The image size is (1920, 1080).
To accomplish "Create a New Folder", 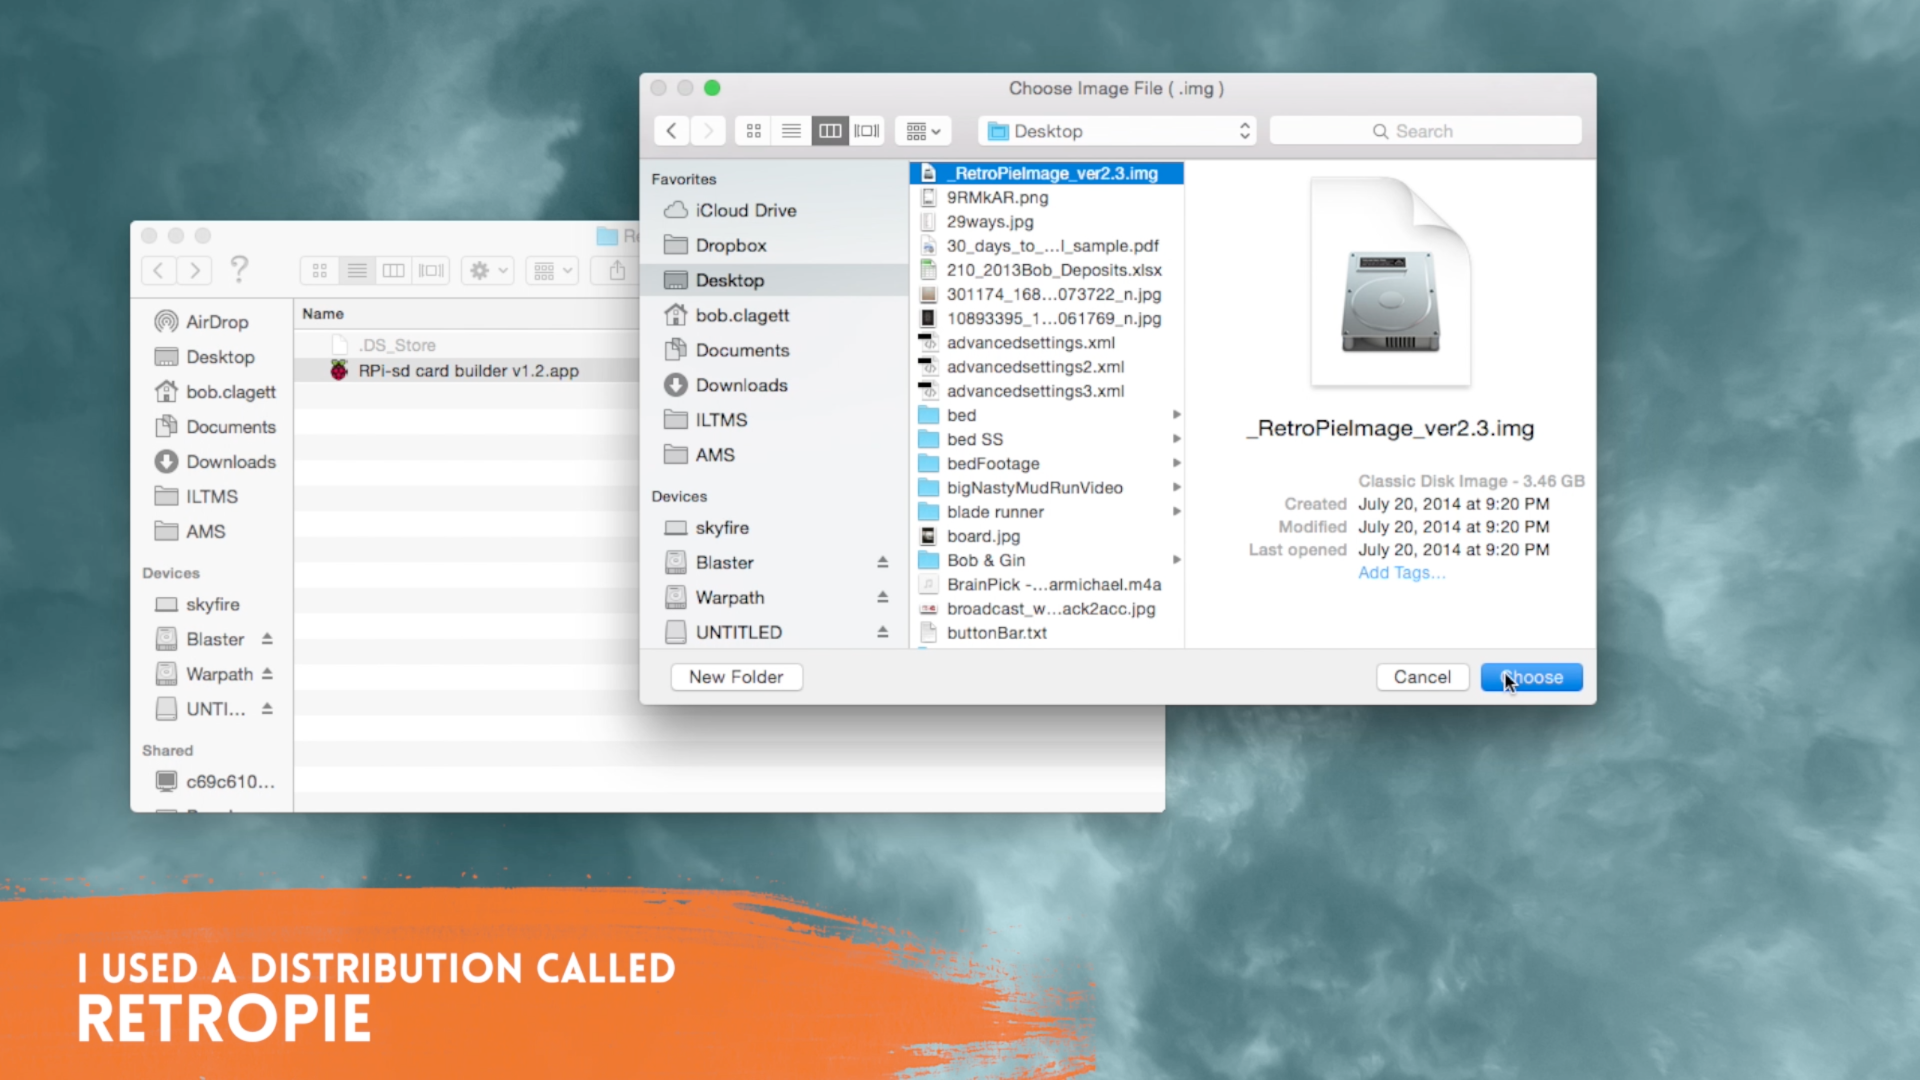I will coord(736,677).
